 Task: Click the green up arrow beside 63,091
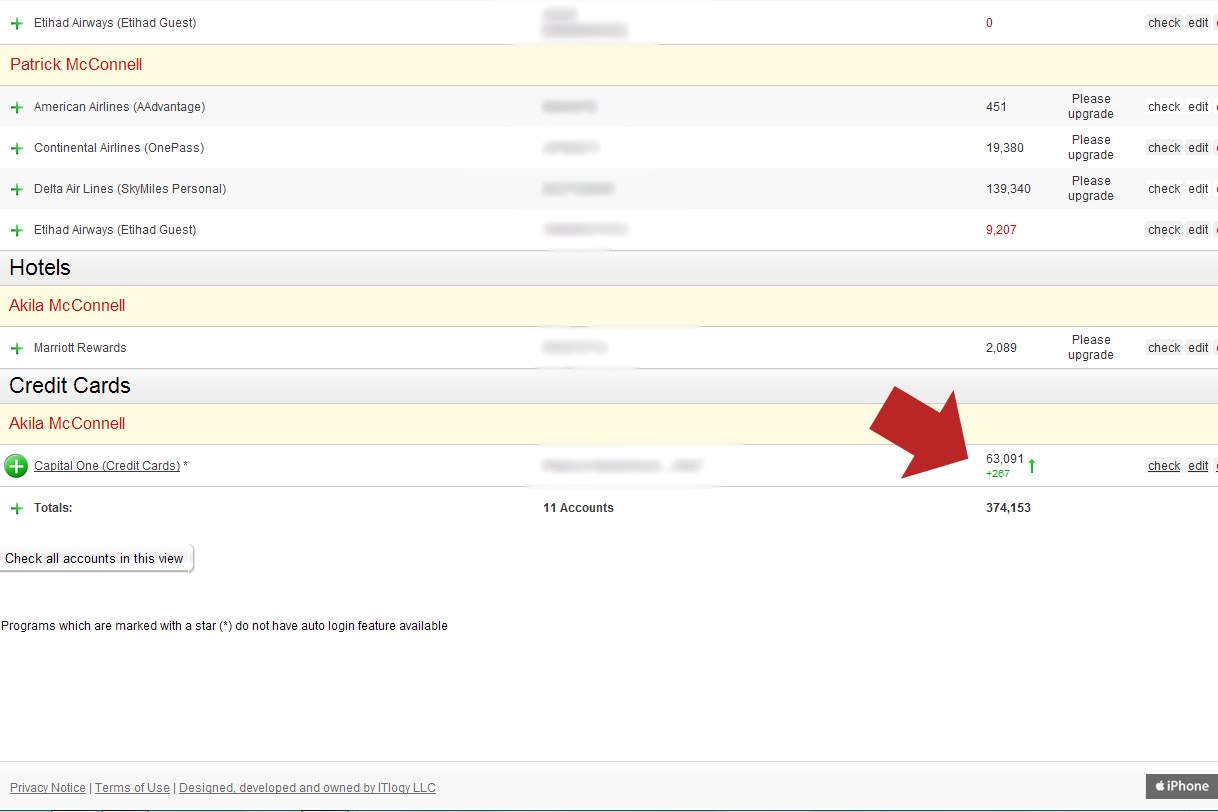[x=1032, y=466]
